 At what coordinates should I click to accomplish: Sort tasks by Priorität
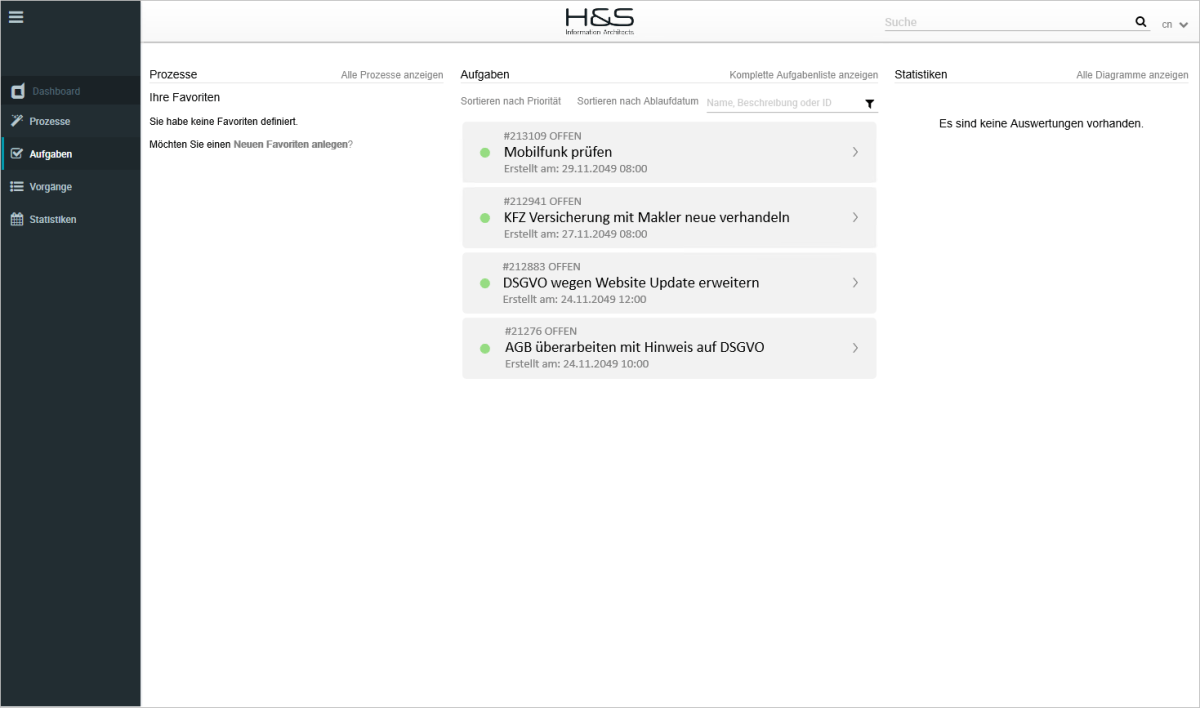point(511,102)
